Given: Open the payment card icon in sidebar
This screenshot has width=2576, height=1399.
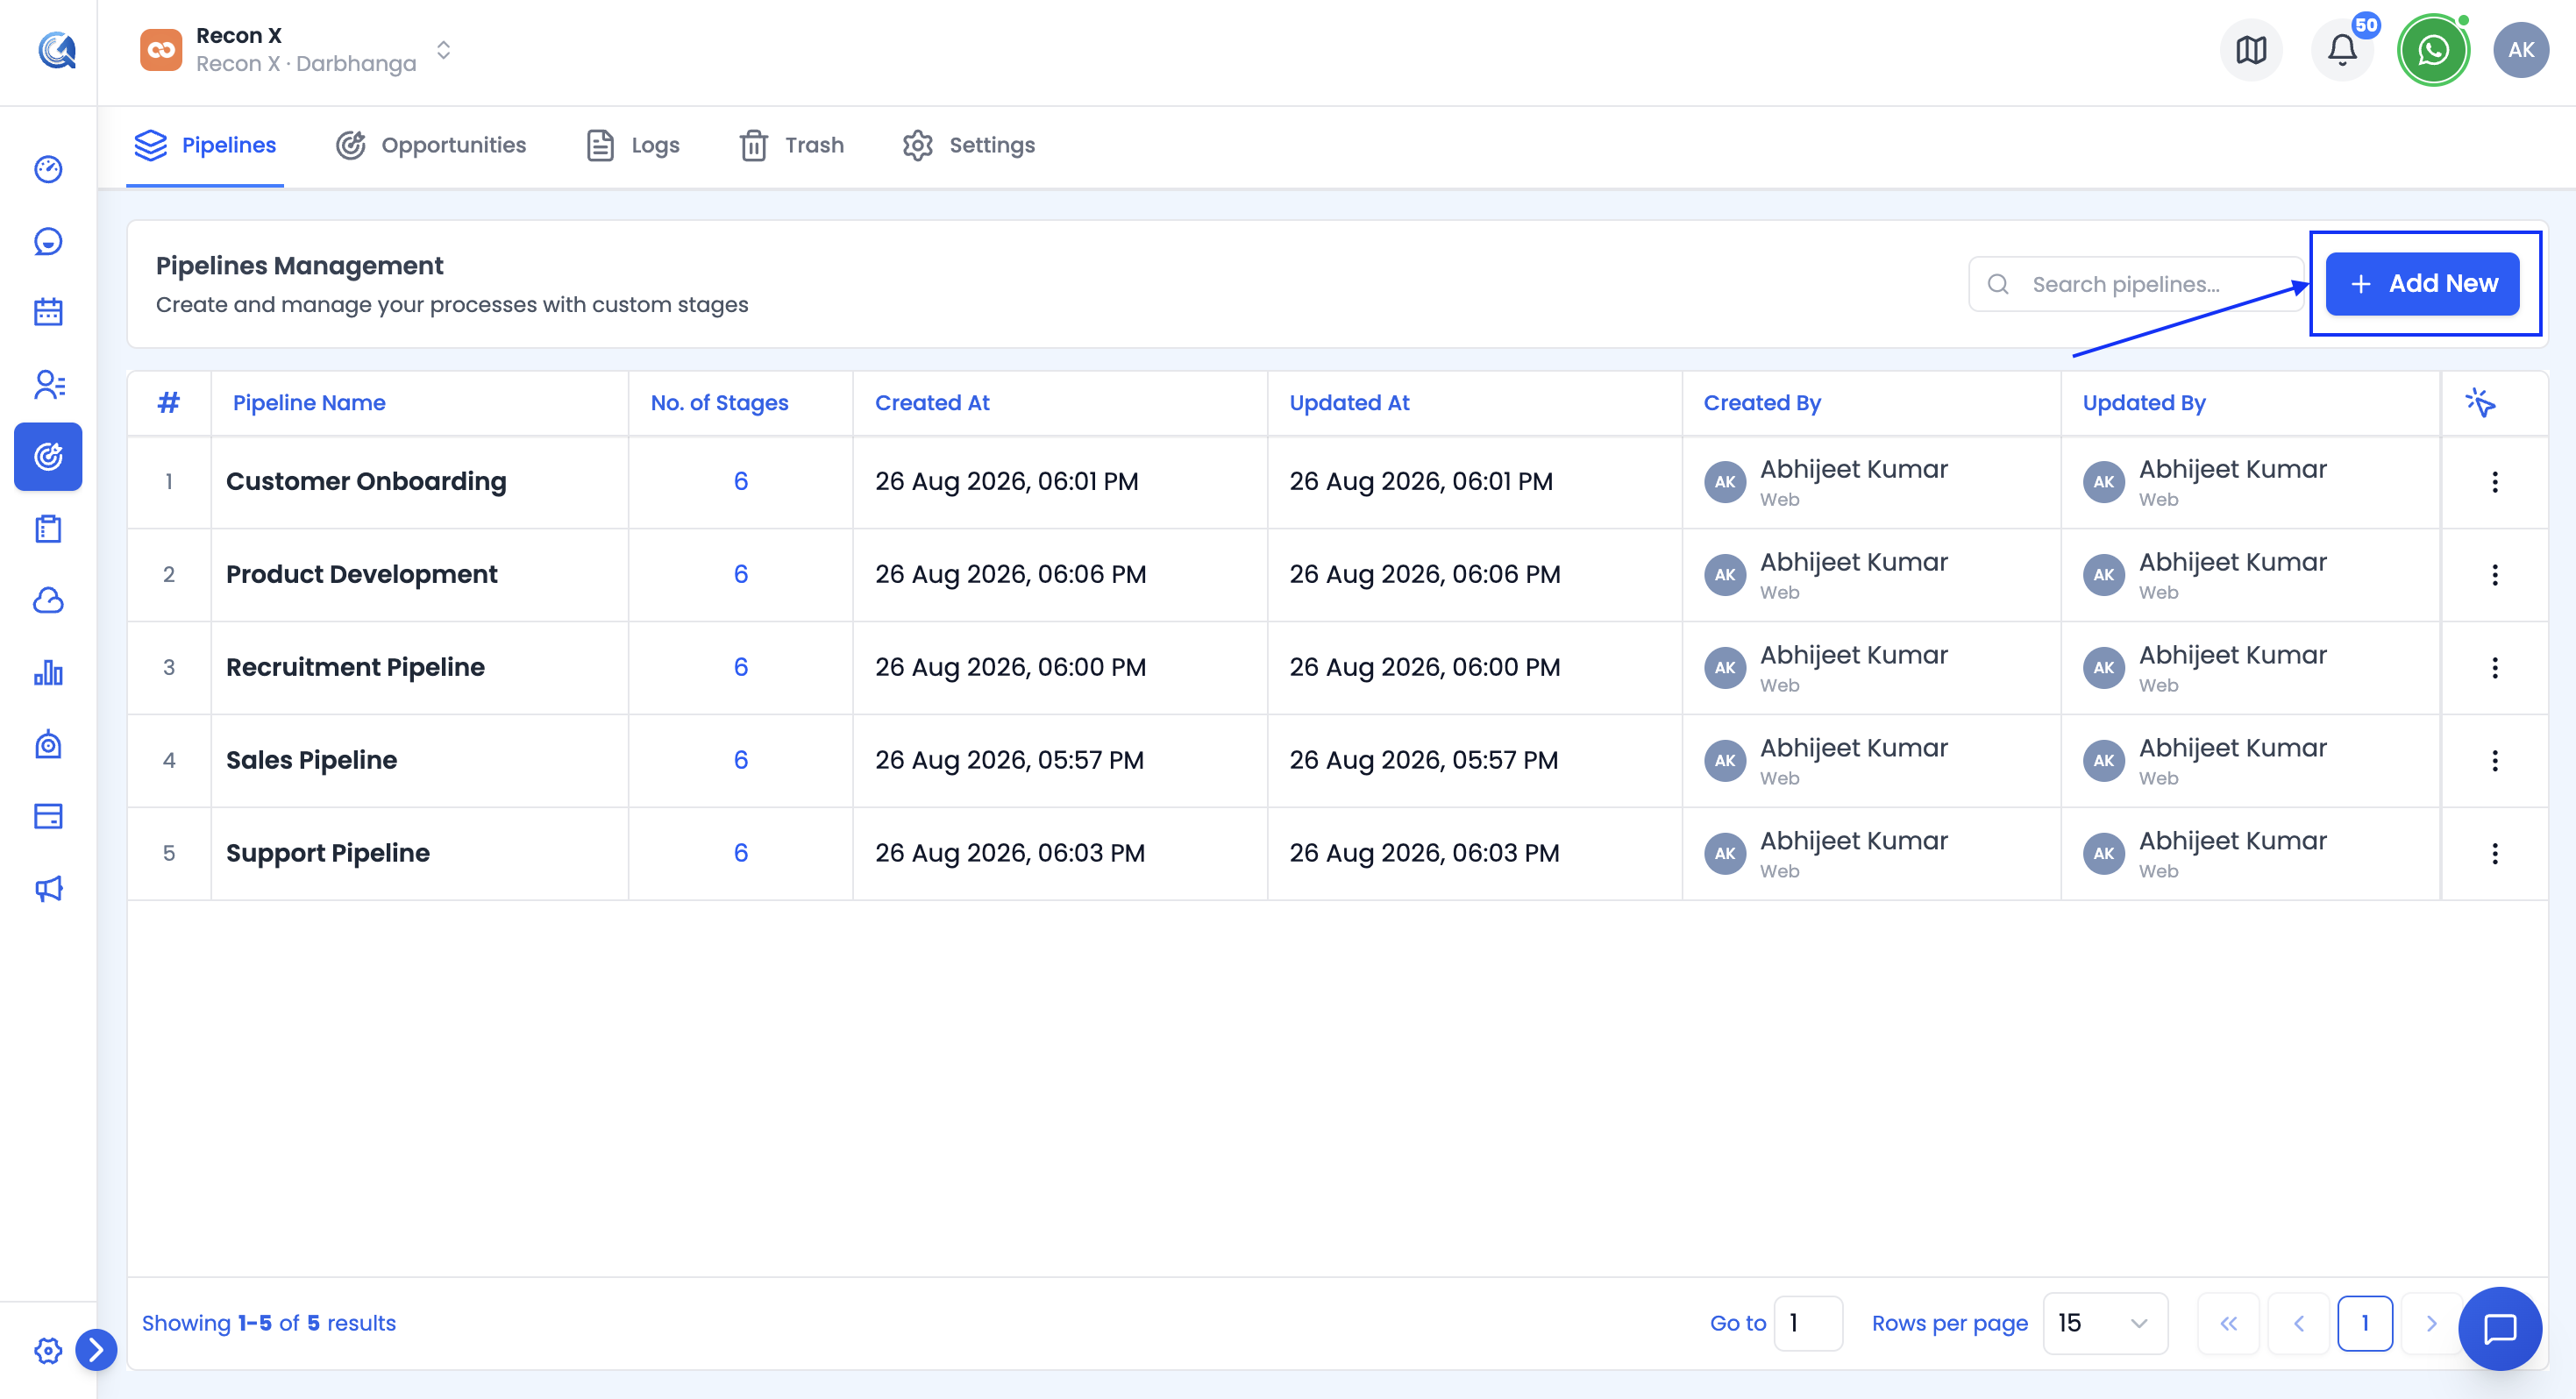Looking at the screenshot, I should click(48, 816).
